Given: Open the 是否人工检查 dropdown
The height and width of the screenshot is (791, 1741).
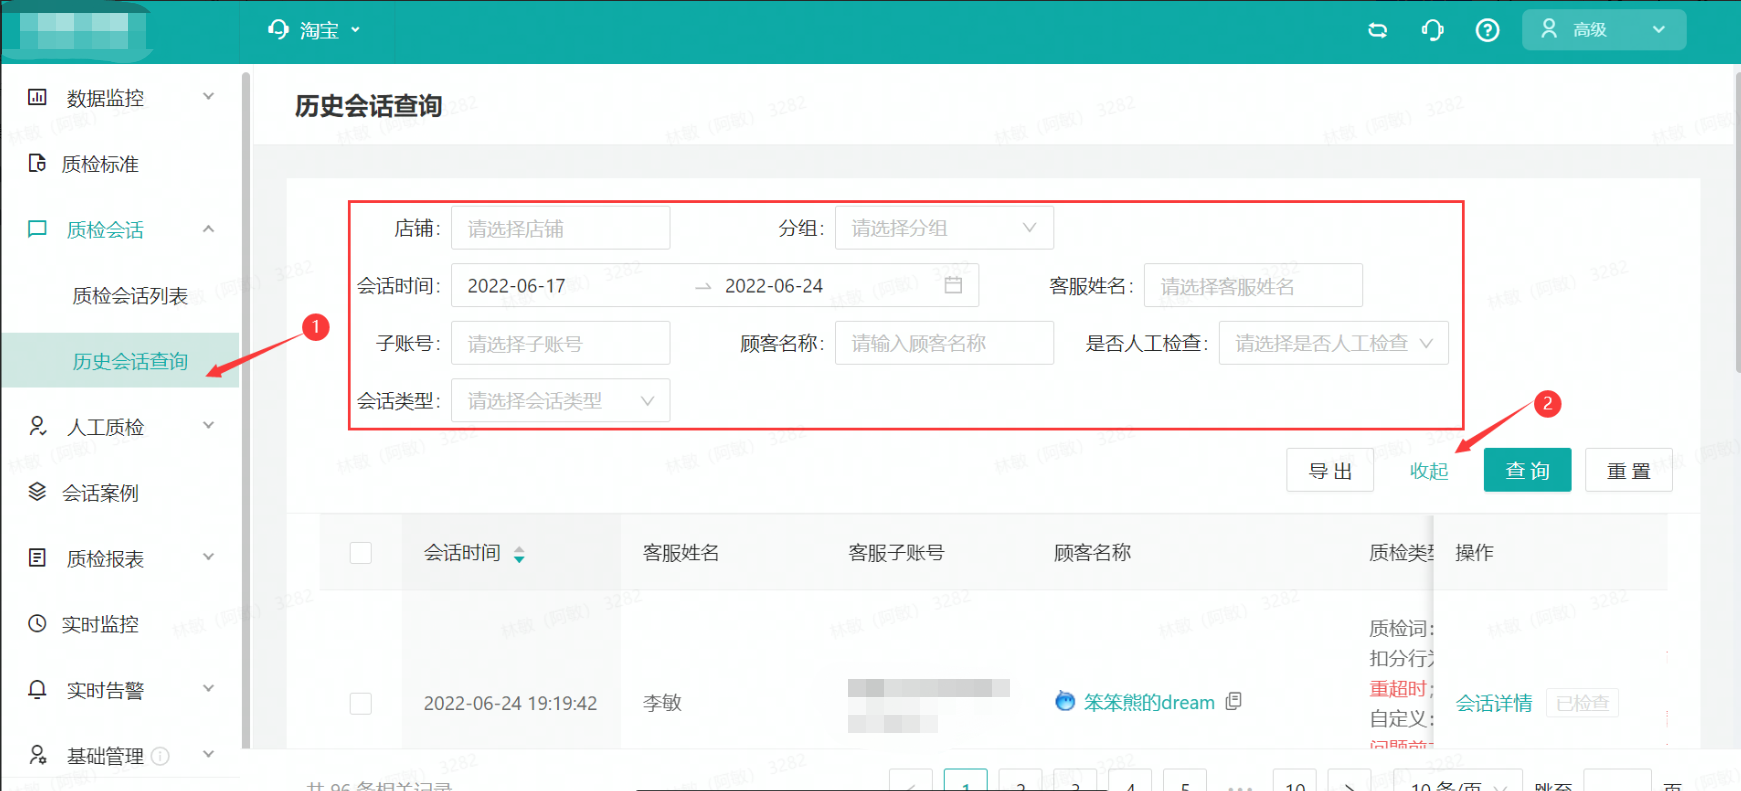Looking at the screenshot, I should pyautogui.click(x=1333, y=343).
